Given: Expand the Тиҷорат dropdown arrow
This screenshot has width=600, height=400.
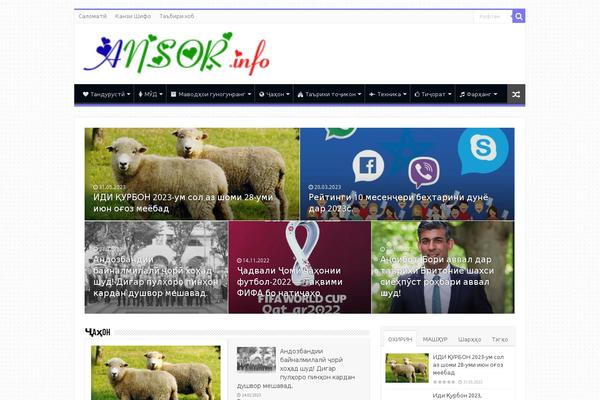Looking at the screenshot, I should click(x=450, y=94).
